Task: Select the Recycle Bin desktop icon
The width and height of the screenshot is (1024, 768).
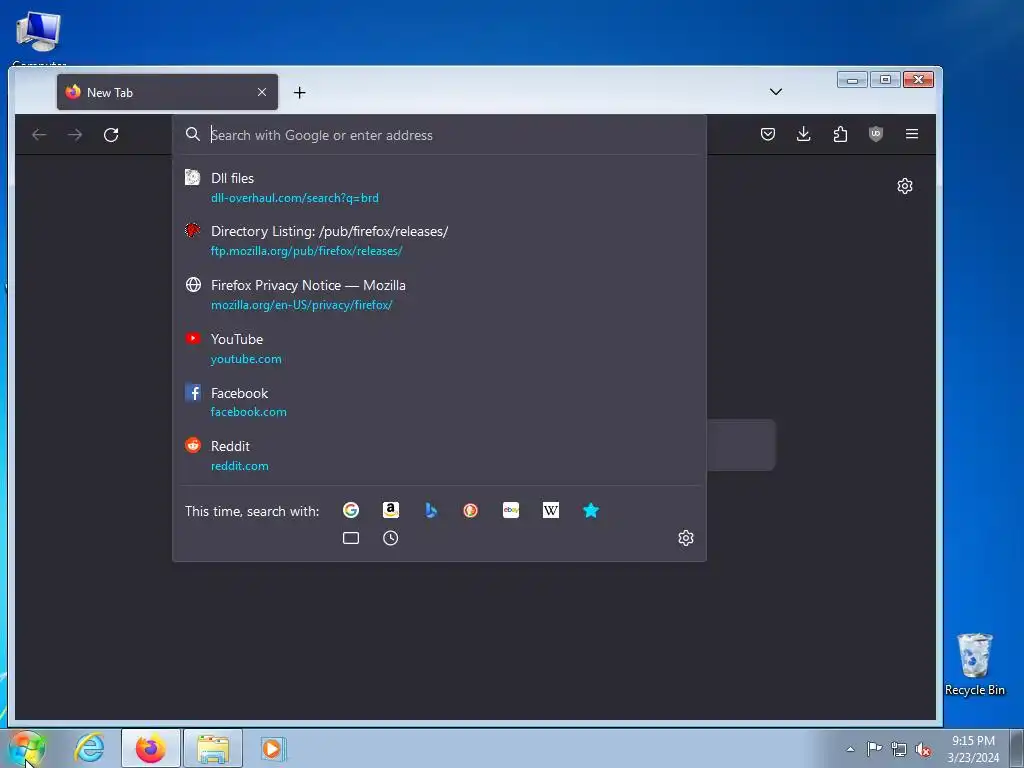Action: tap(975, 665)
